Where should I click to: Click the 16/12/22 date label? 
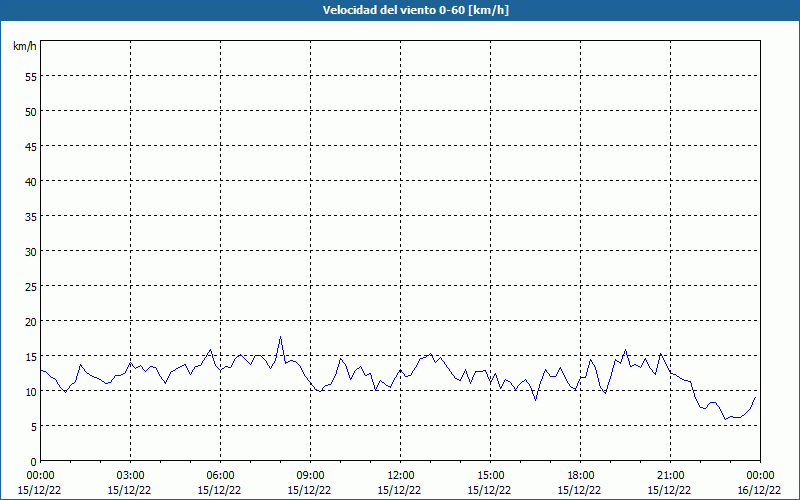759,490
